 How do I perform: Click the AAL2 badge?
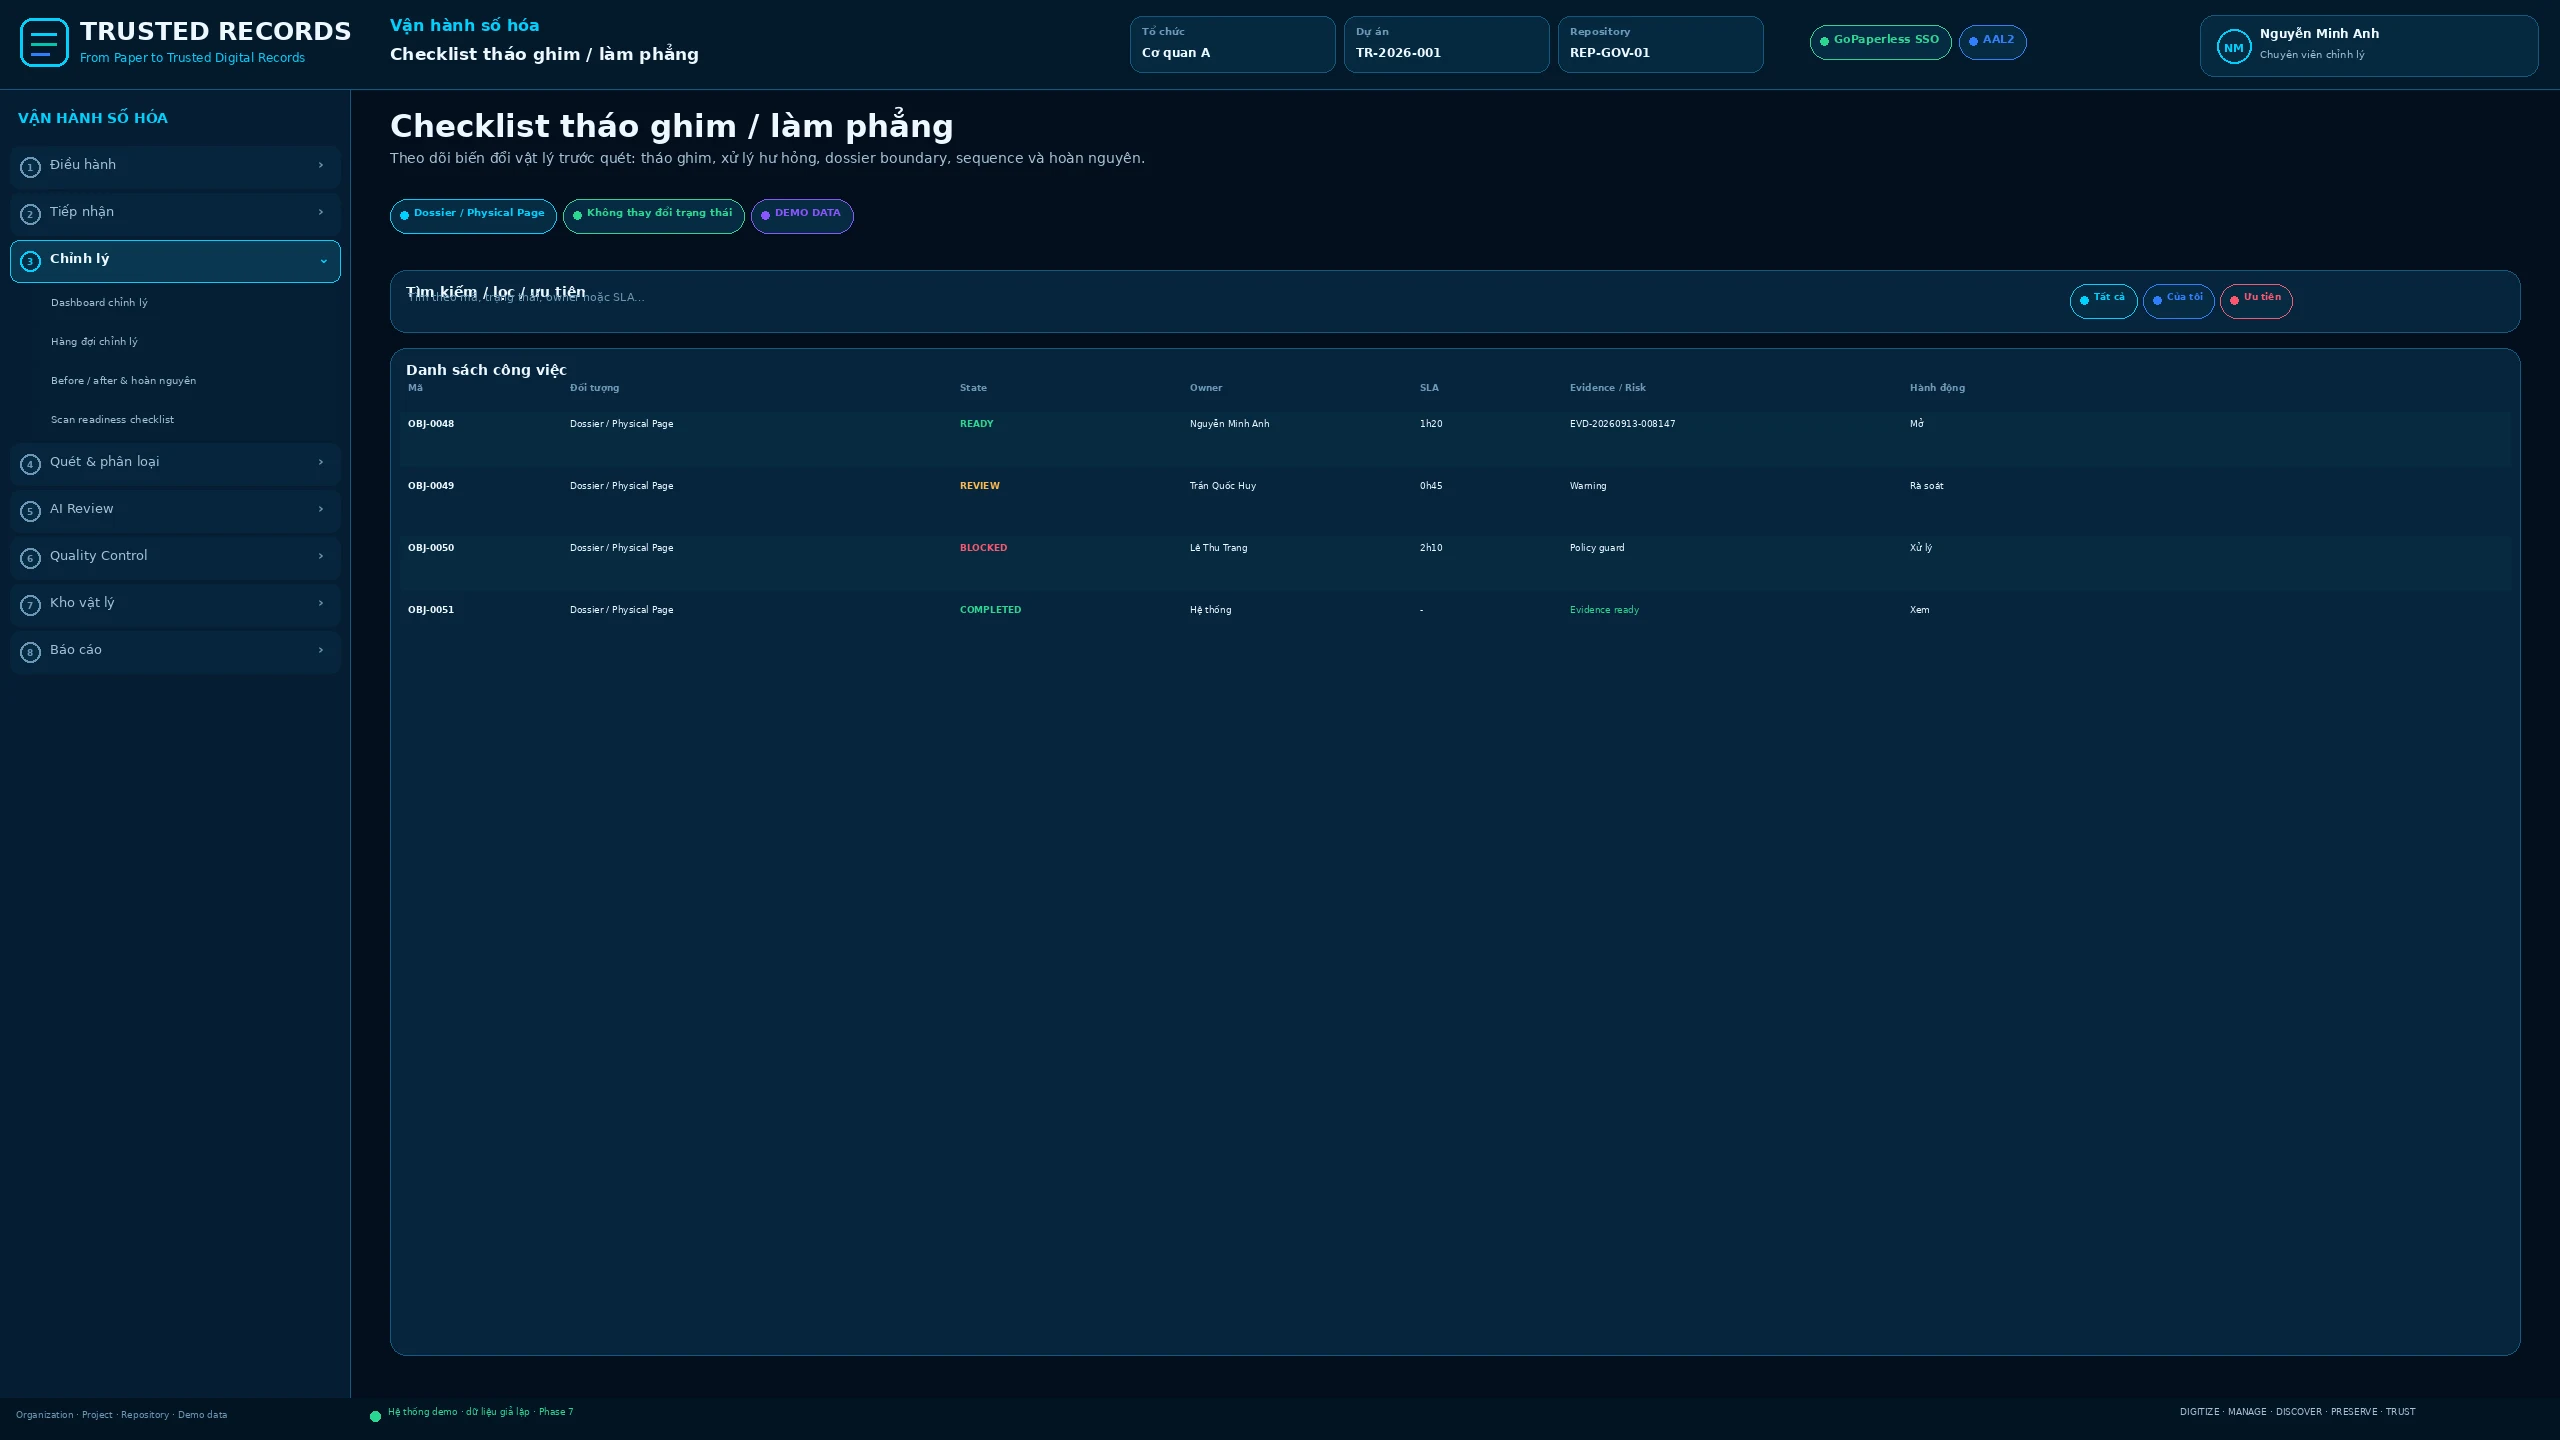(1992, 42)
